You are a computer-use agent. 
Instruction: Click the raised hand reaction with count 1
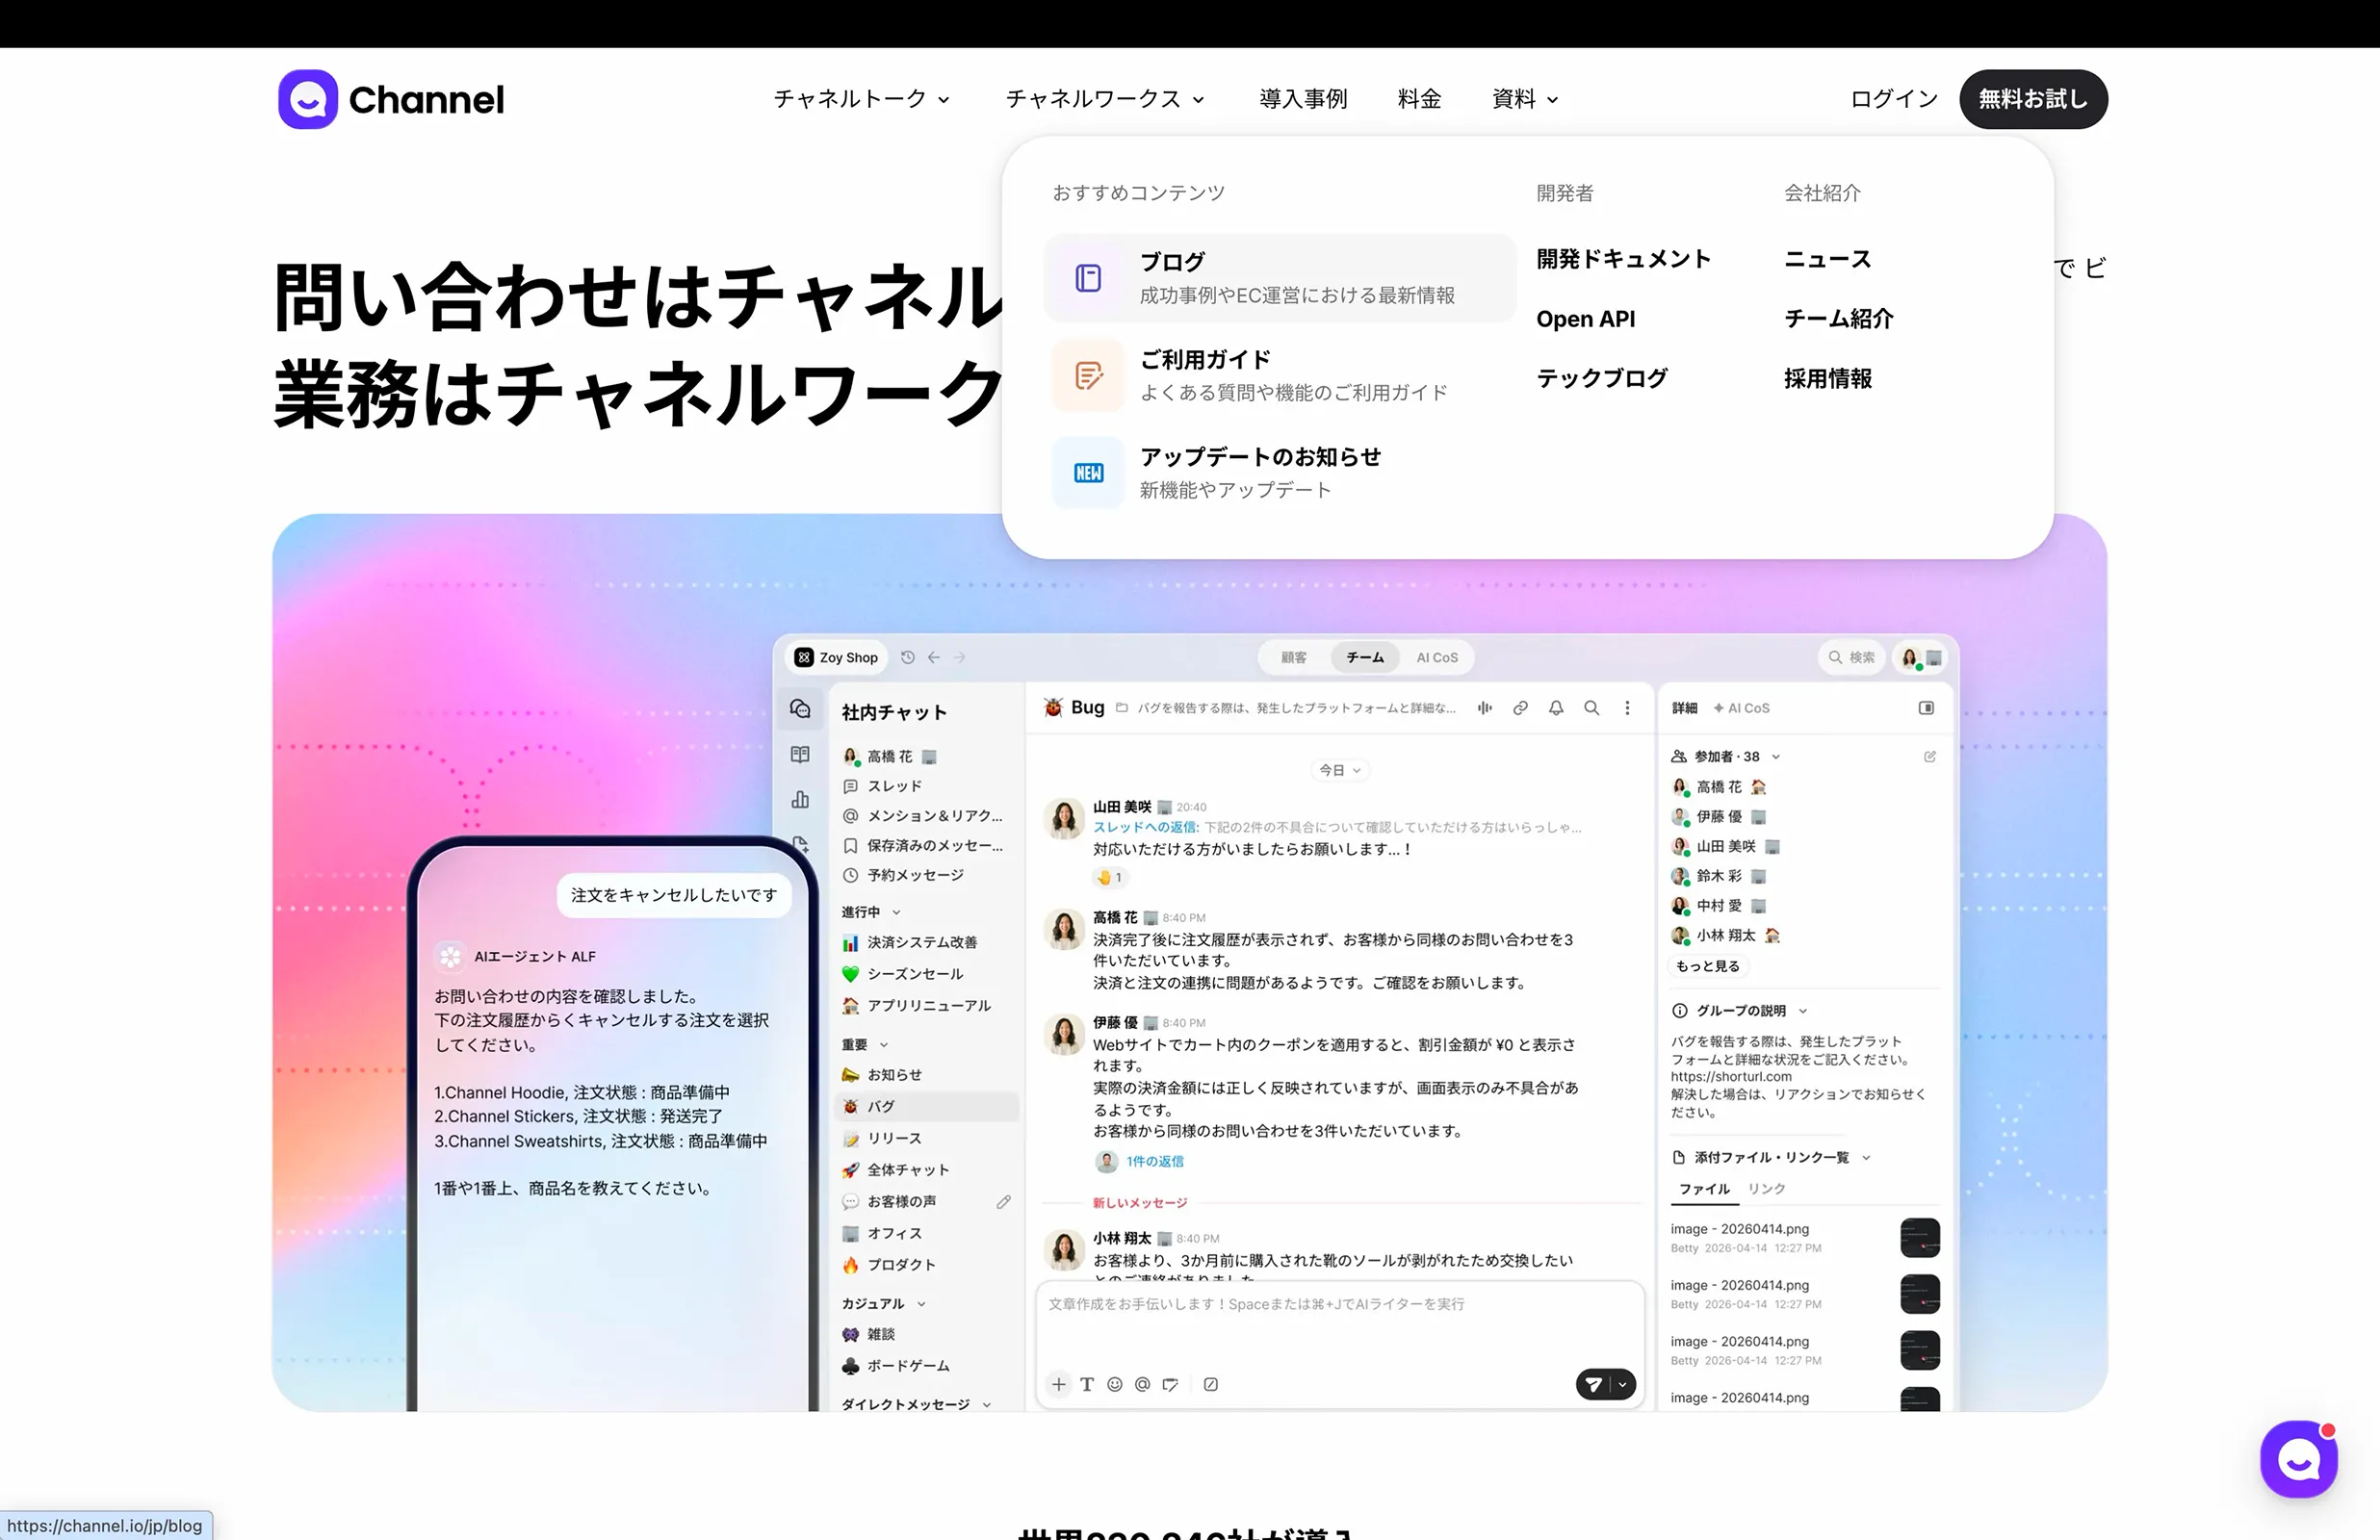[1109, 877]
